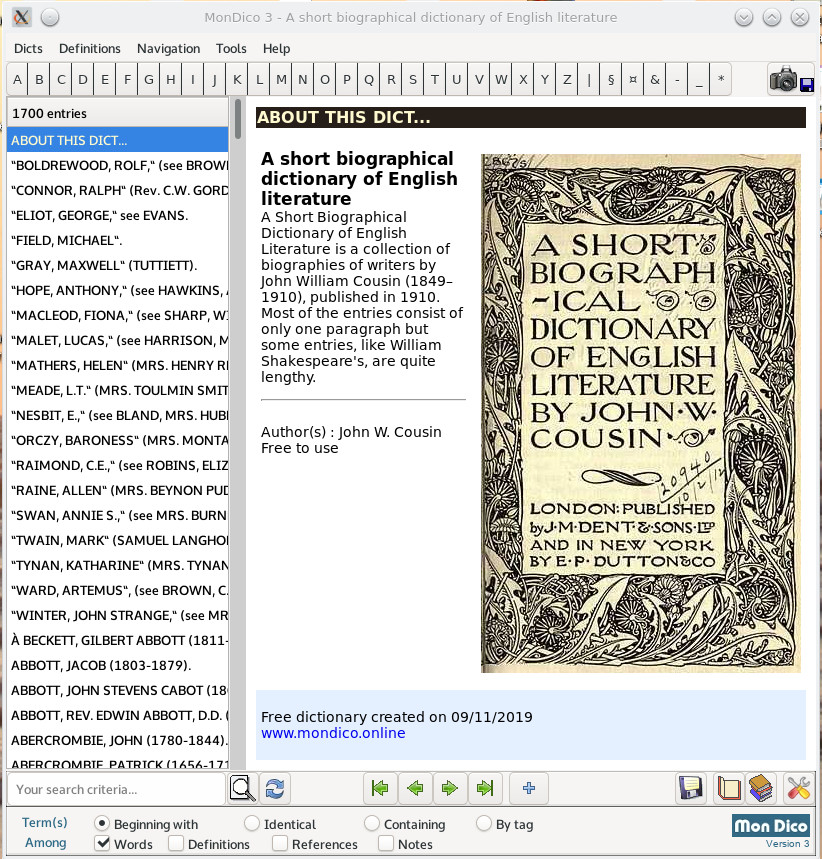Click letter M in the alphabet bar
Image resolution: width=822 pixels, height=859 pixels.
[281, 79]
